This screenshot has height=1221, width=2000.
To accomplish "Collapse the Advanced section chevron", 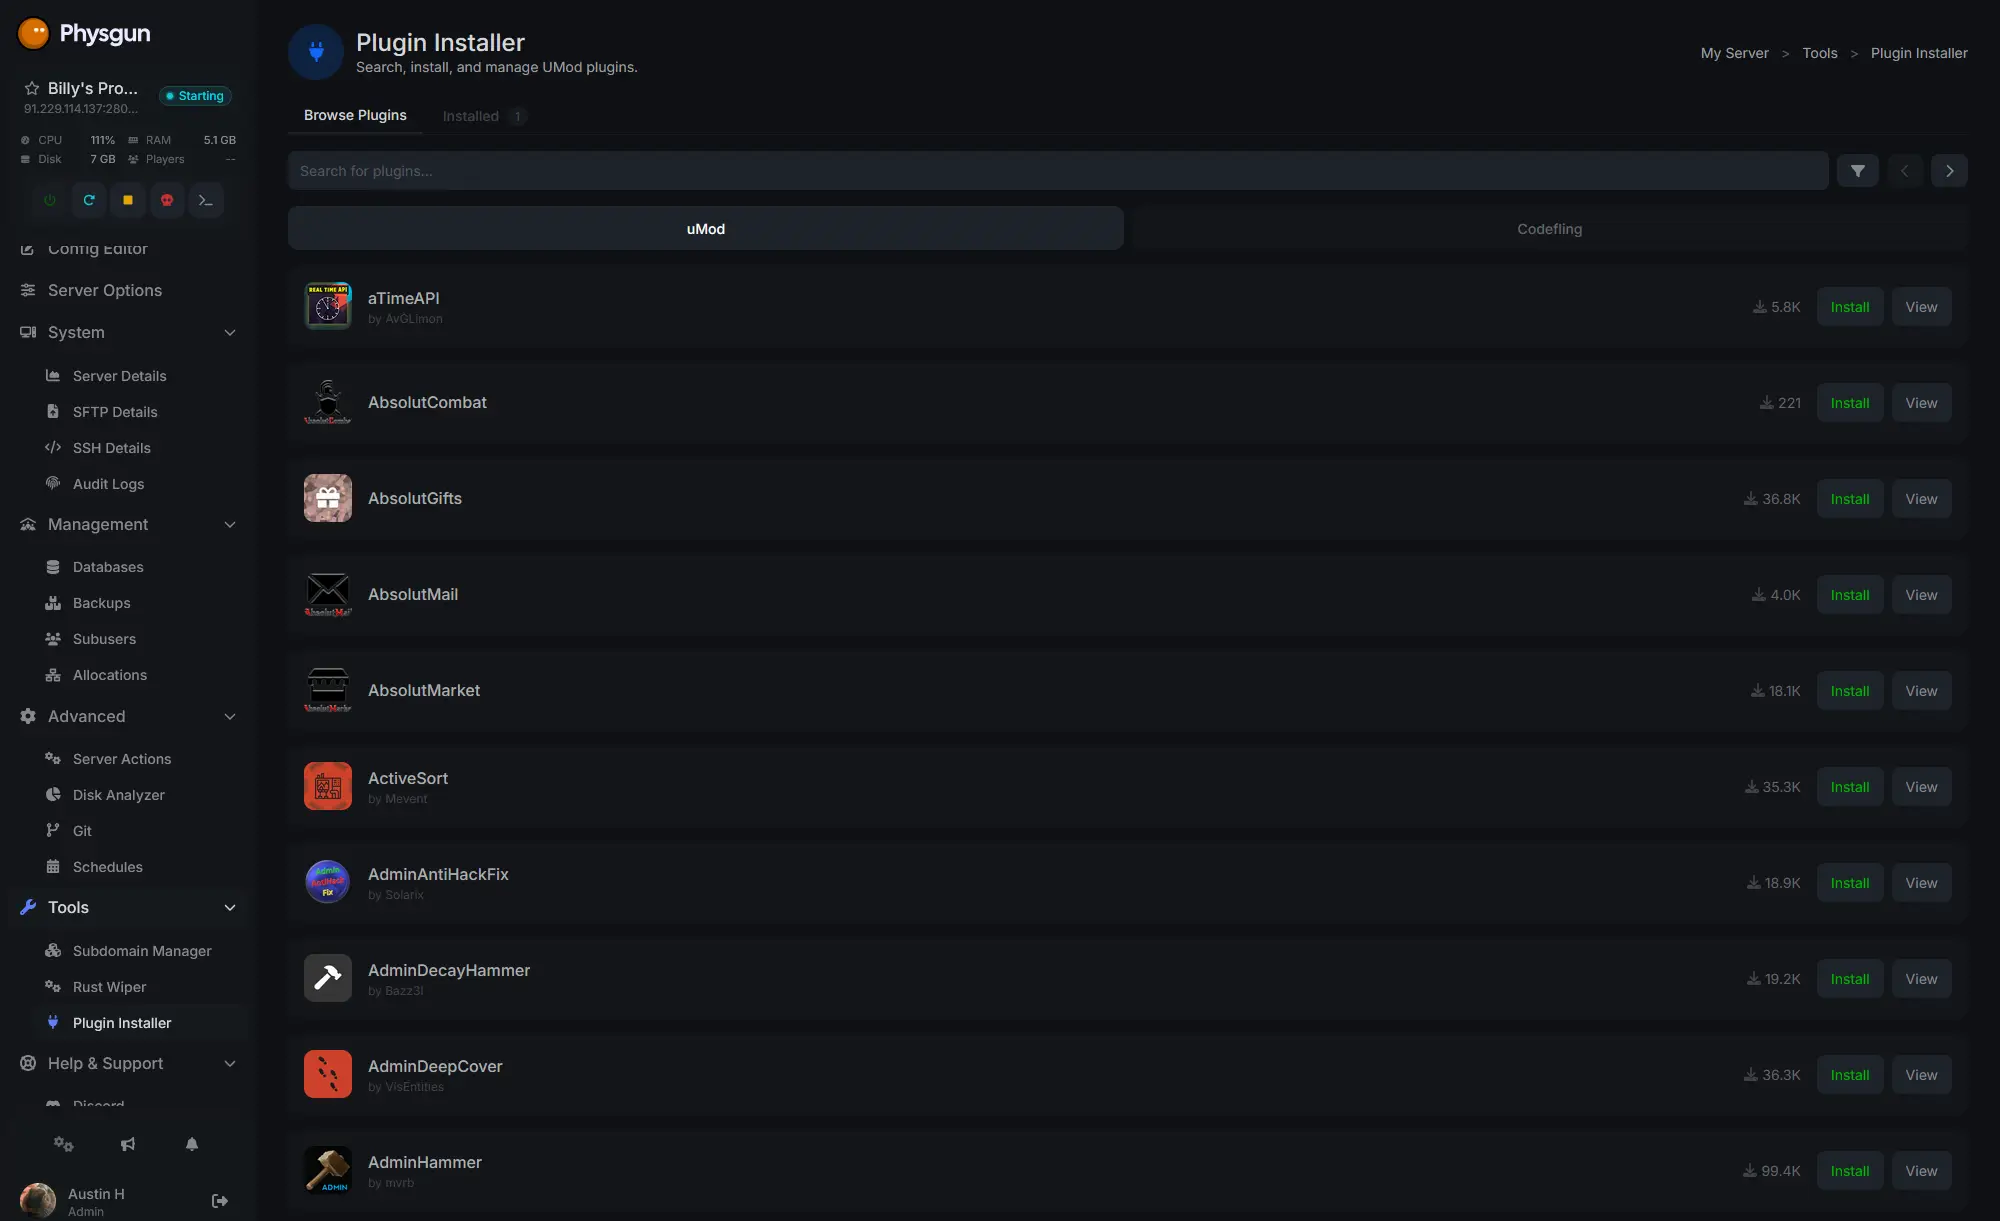I will pos(230,717).
